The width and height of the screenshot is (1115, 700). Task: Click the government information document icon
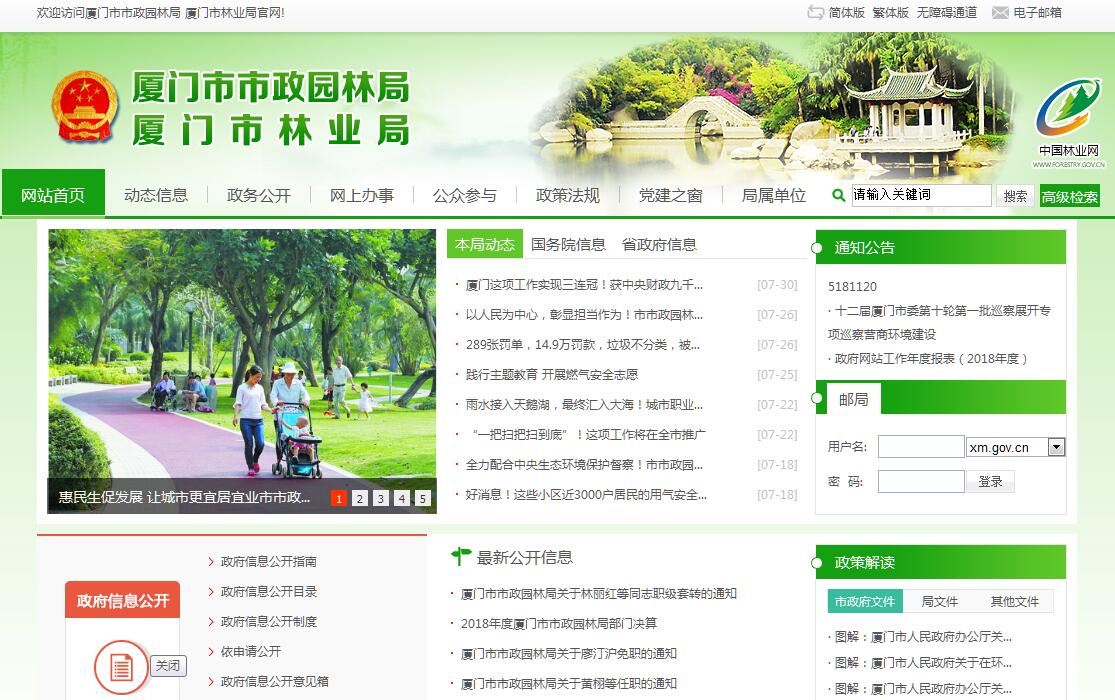[x=121, y=666]
